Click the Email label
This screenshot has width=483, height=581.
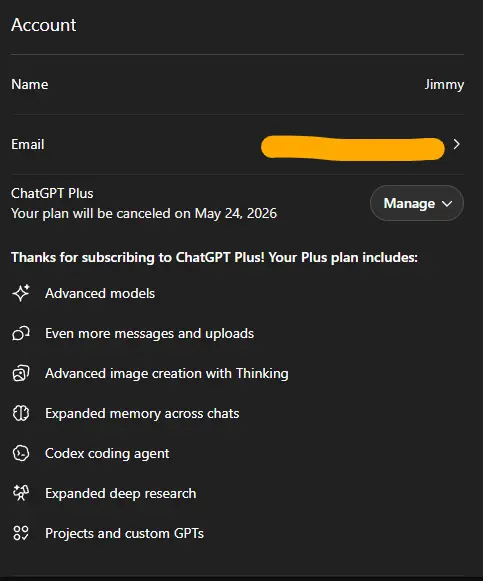[x=28, y=144]
